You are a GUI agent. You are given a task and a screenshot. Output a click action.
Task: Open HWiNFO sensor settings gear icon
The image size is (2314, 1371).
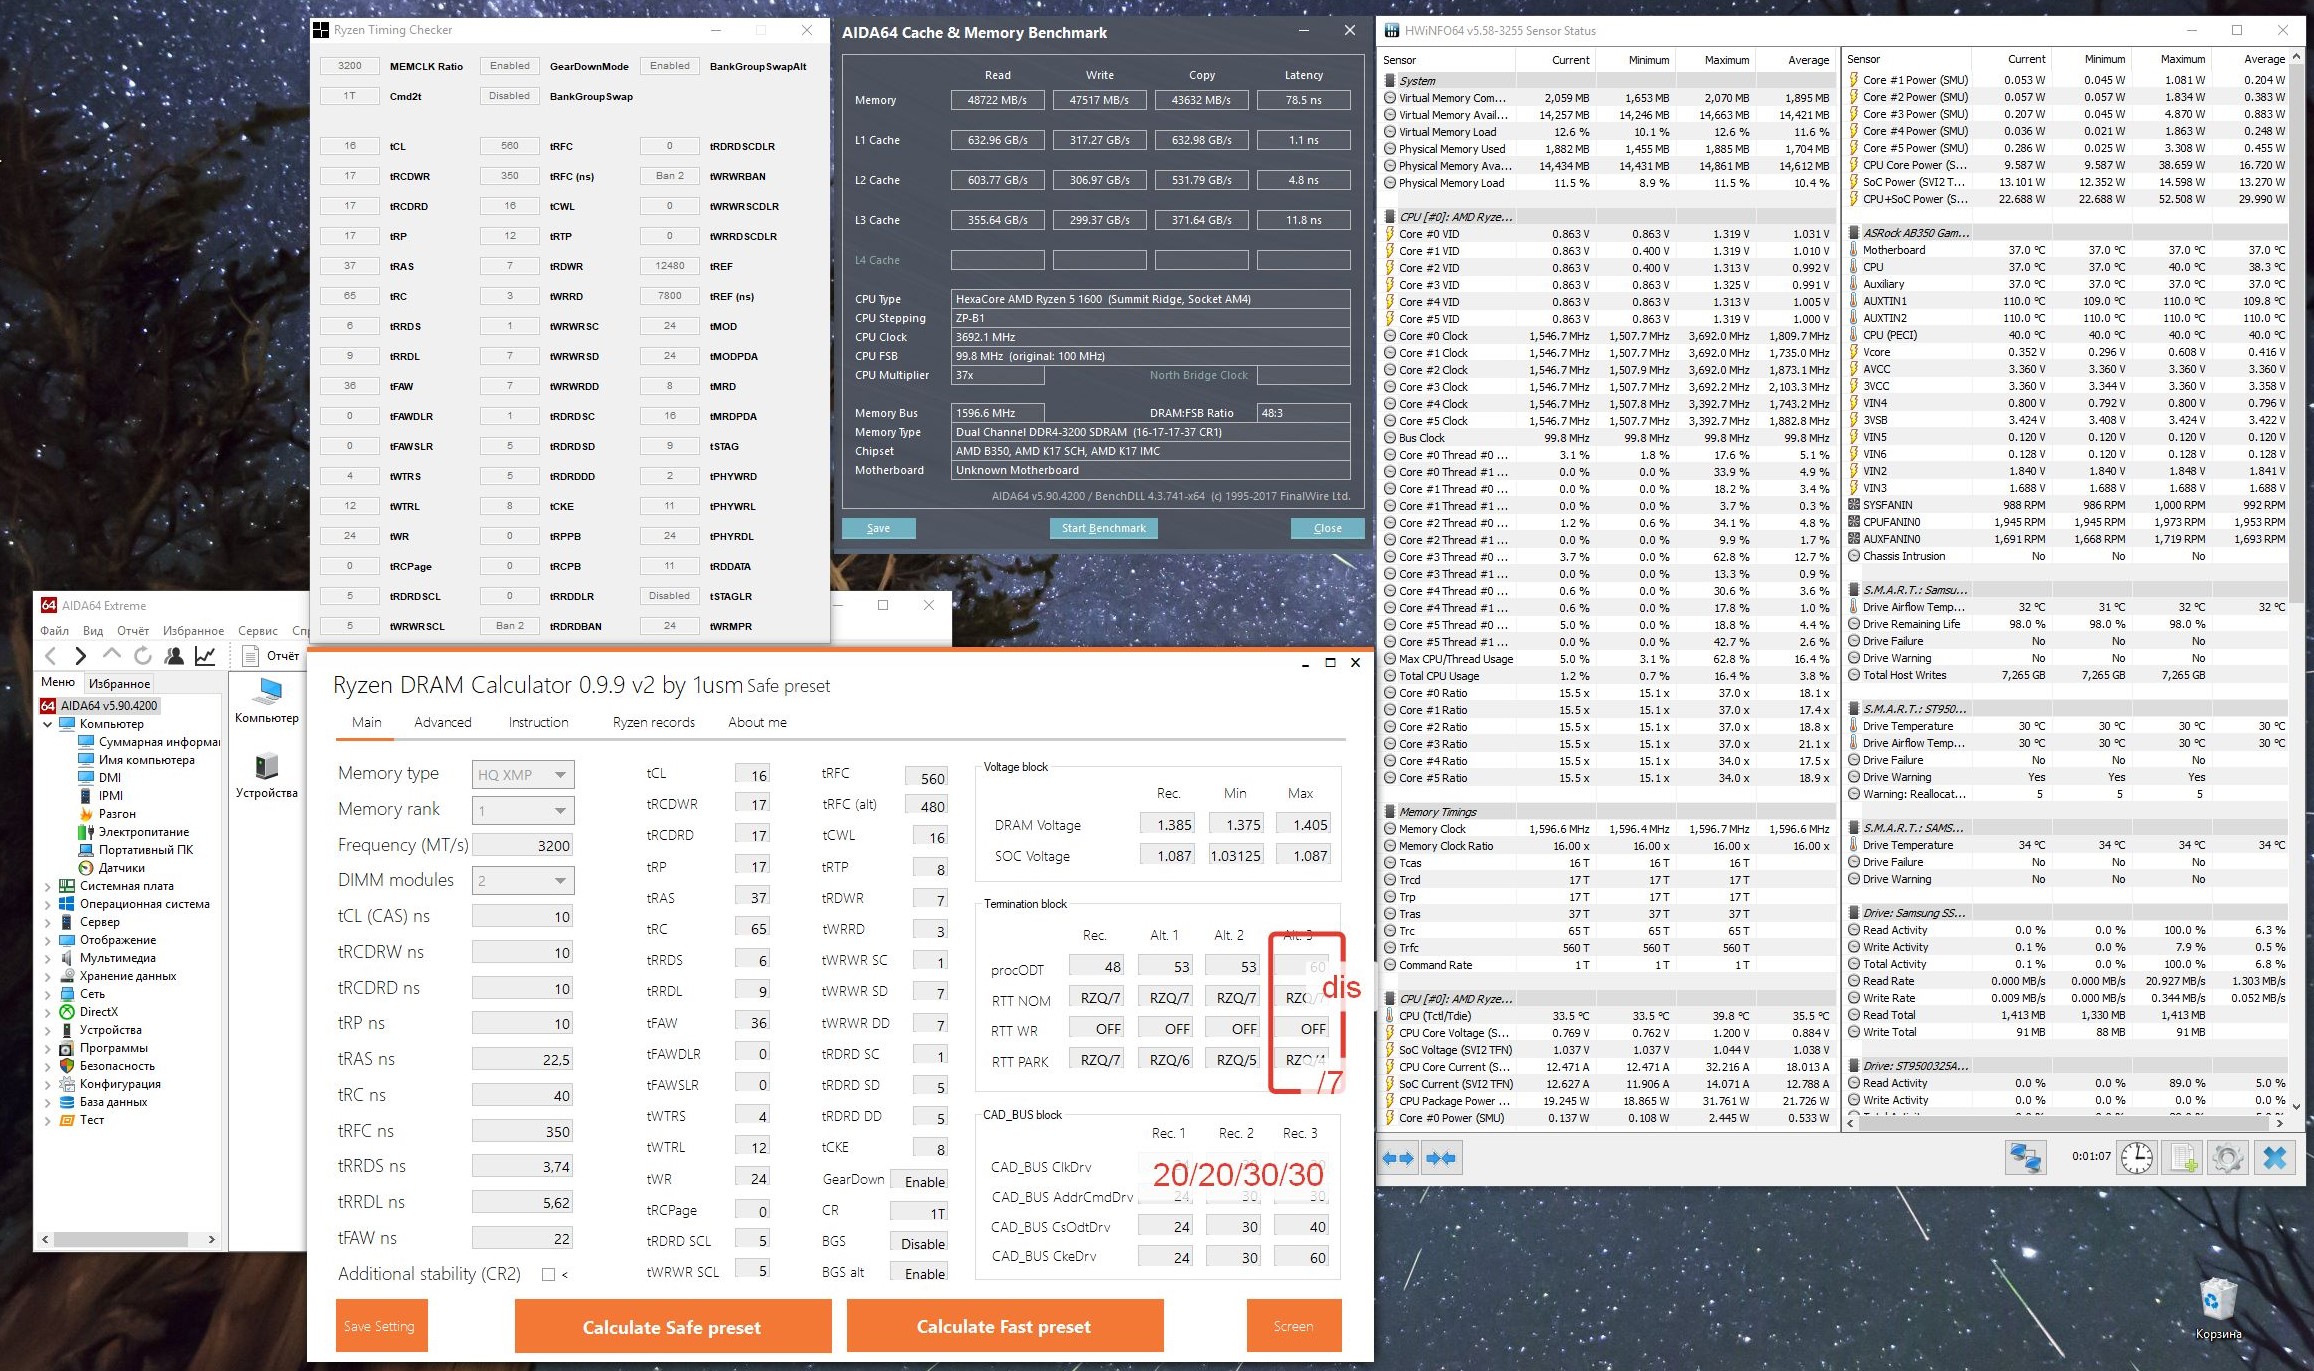[x=2227, y=1158]
